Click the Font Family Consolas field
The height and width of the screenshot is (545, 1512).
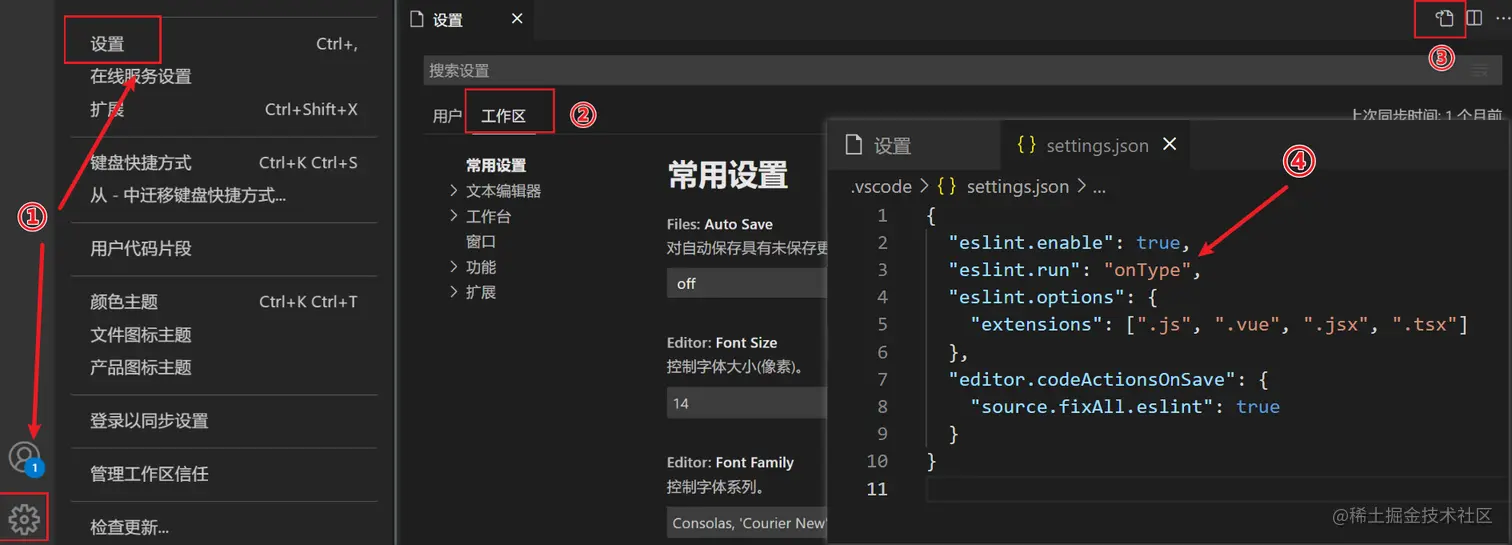[x=748, y=523]
